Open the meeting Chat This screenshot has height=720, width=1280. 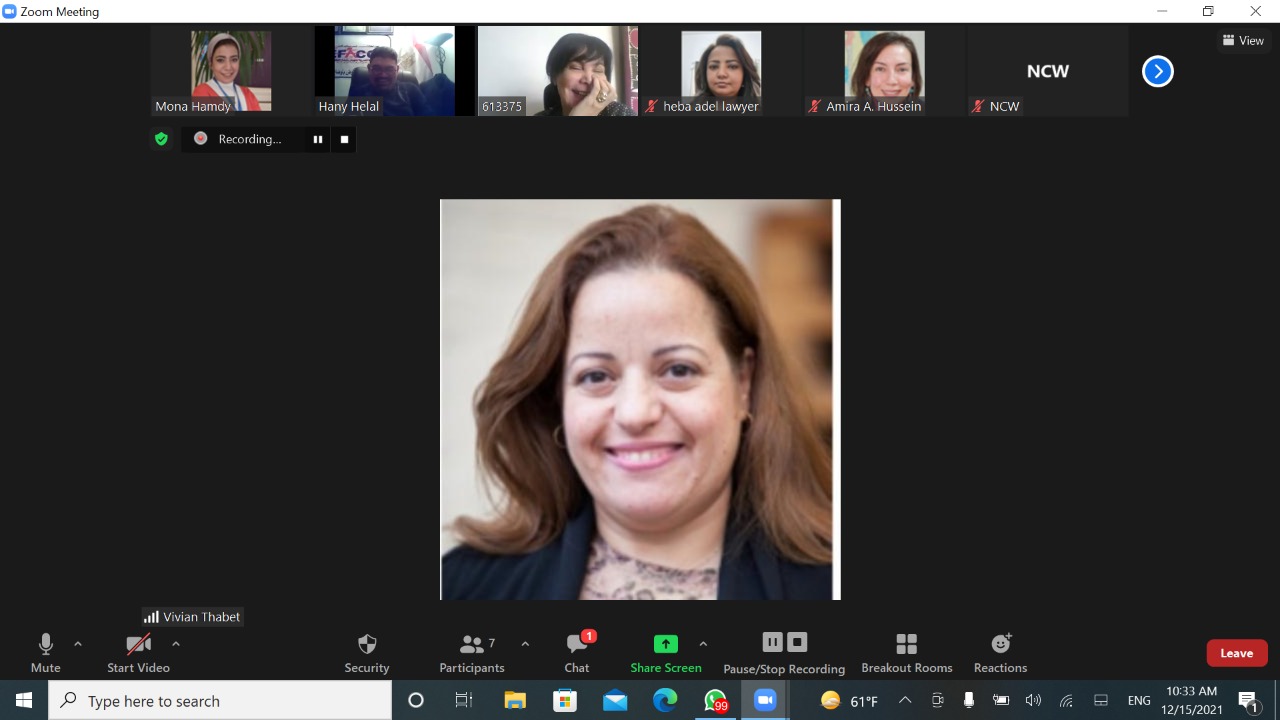(577, 650)
